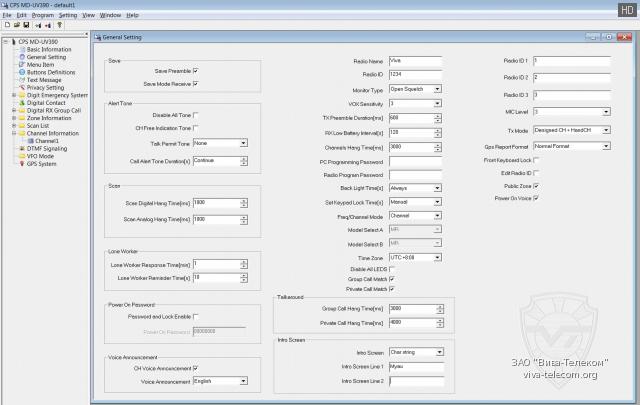640x405 pixels.
Task: Open the Setting menu
Action: [x=67, y=16]
